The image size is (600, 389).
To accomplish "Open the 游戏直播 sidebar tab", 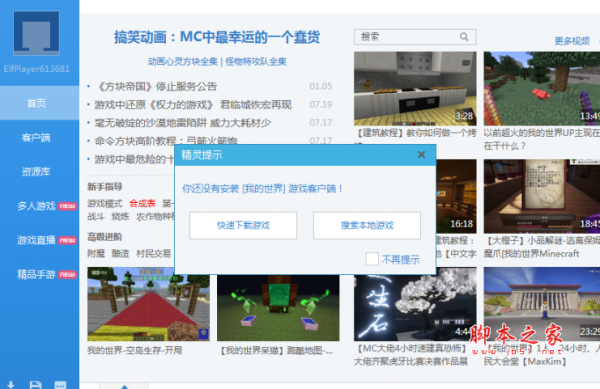I will (39, 240).
